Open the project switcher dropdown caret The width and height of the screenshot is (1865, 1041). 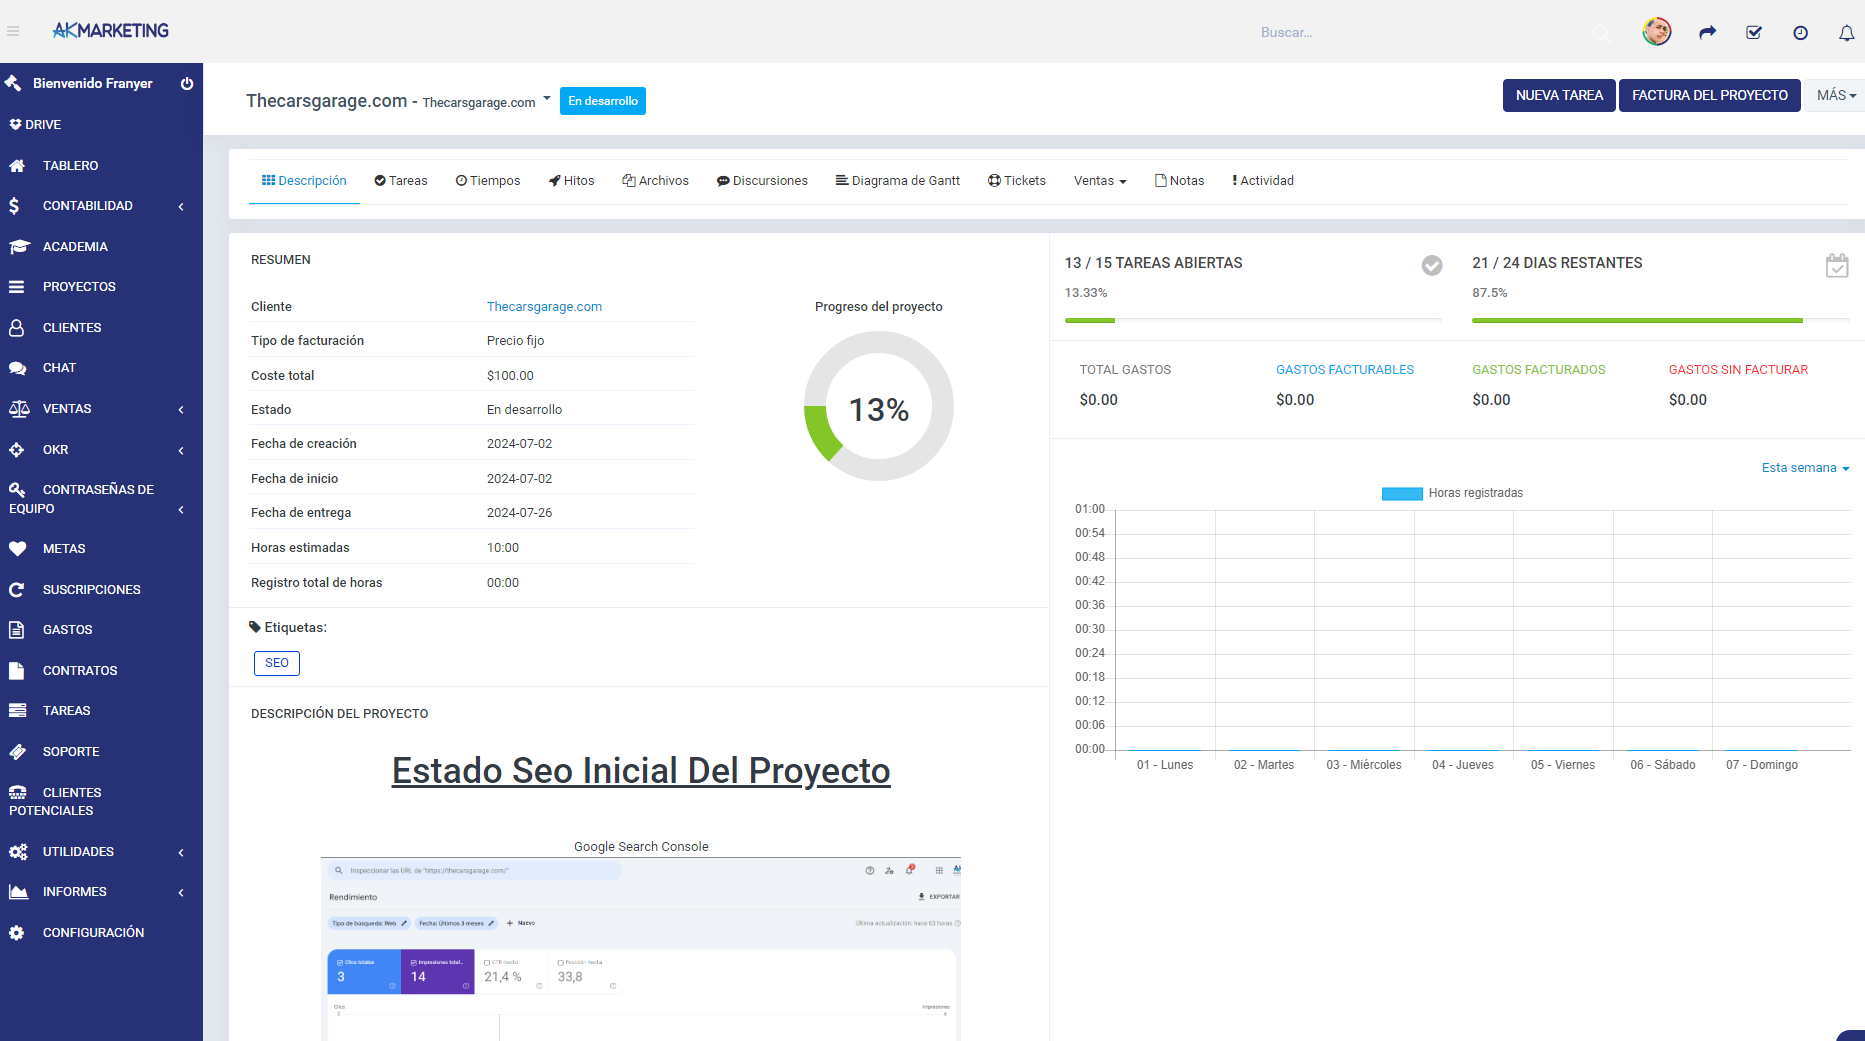(x=547, y=99)
